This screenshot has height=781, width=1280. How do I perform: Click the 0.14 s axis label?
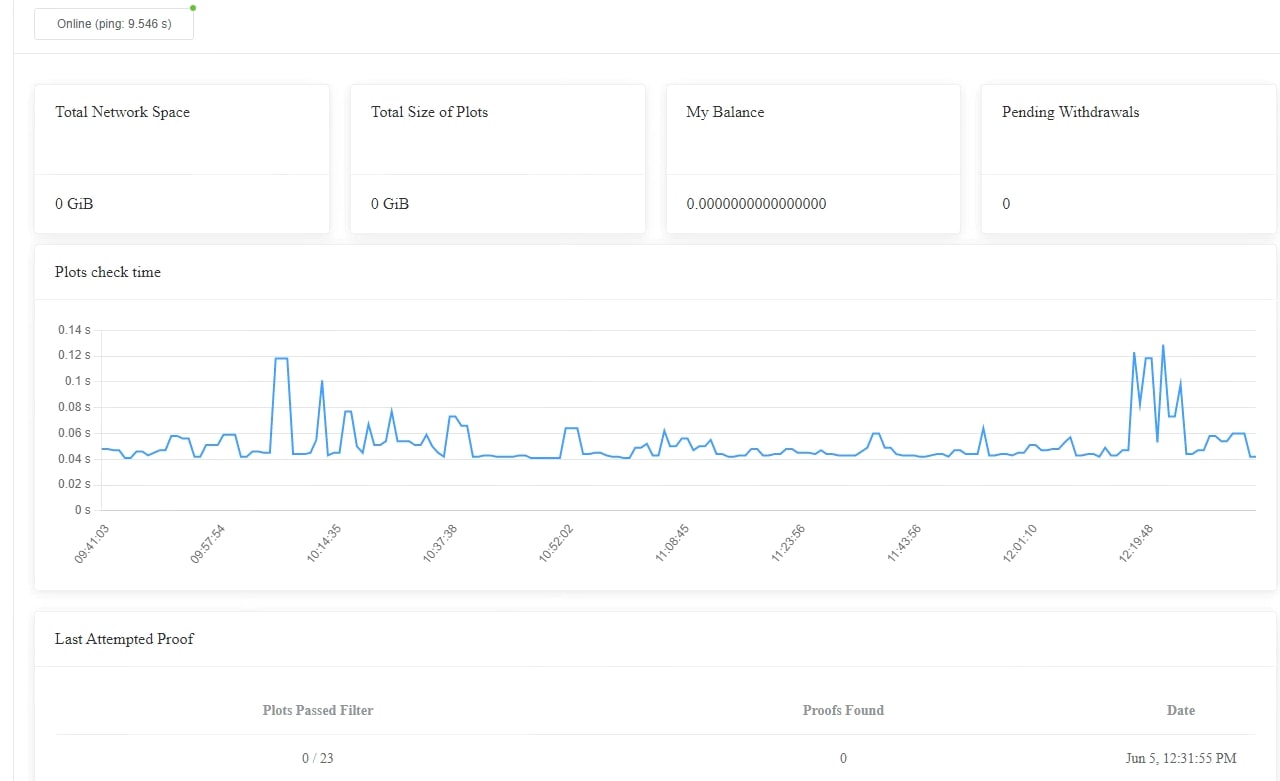pos(74,330)
